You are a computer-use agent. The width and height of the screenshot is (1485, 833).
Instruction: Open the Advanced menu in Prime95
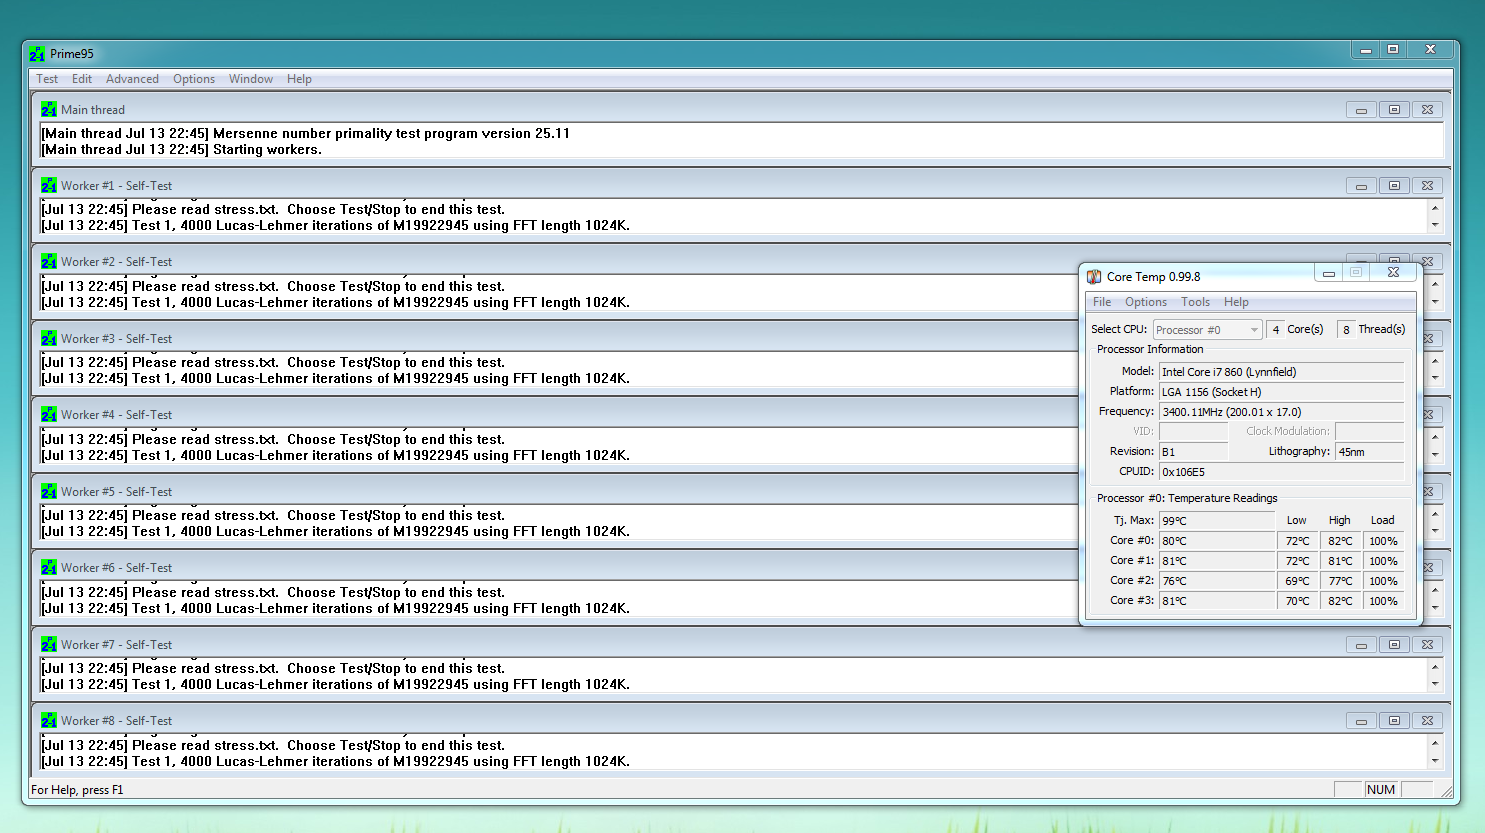[132, 79]
